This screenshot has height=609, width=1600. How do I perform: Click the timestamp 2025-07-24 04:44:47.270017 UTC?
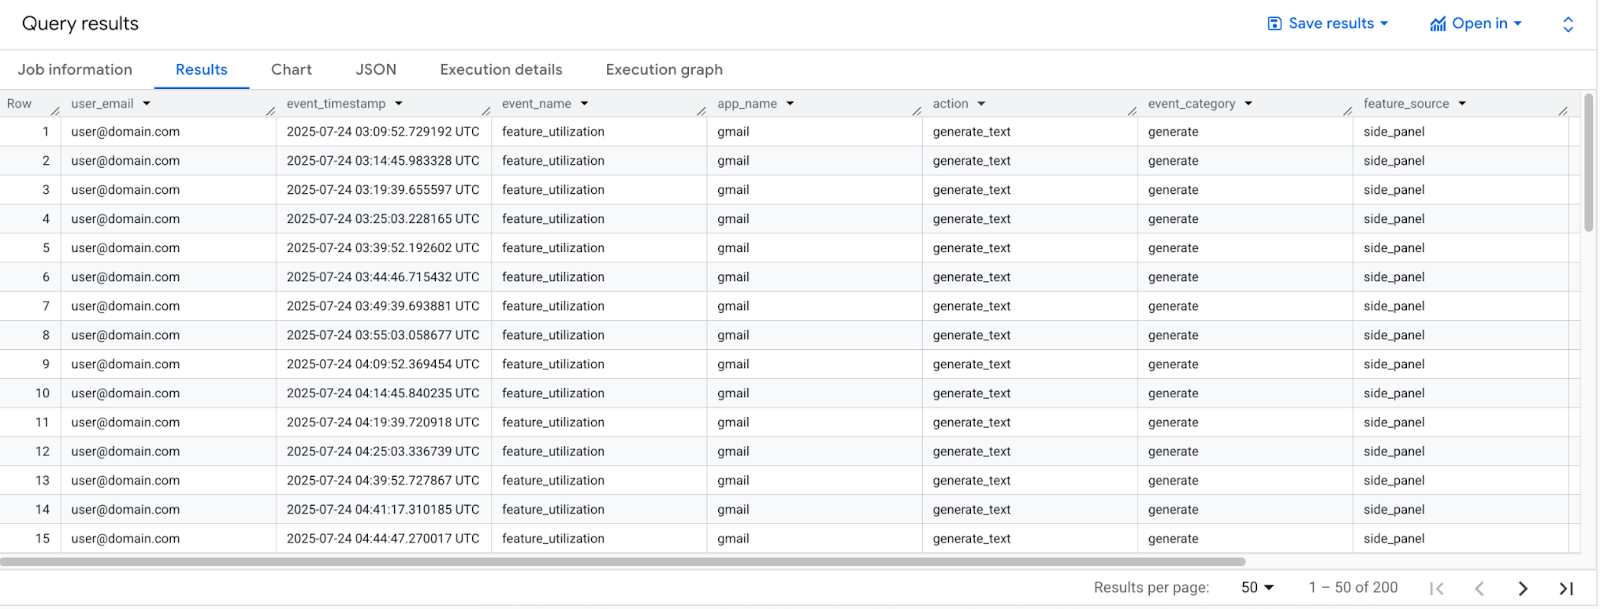coord(383,538)
